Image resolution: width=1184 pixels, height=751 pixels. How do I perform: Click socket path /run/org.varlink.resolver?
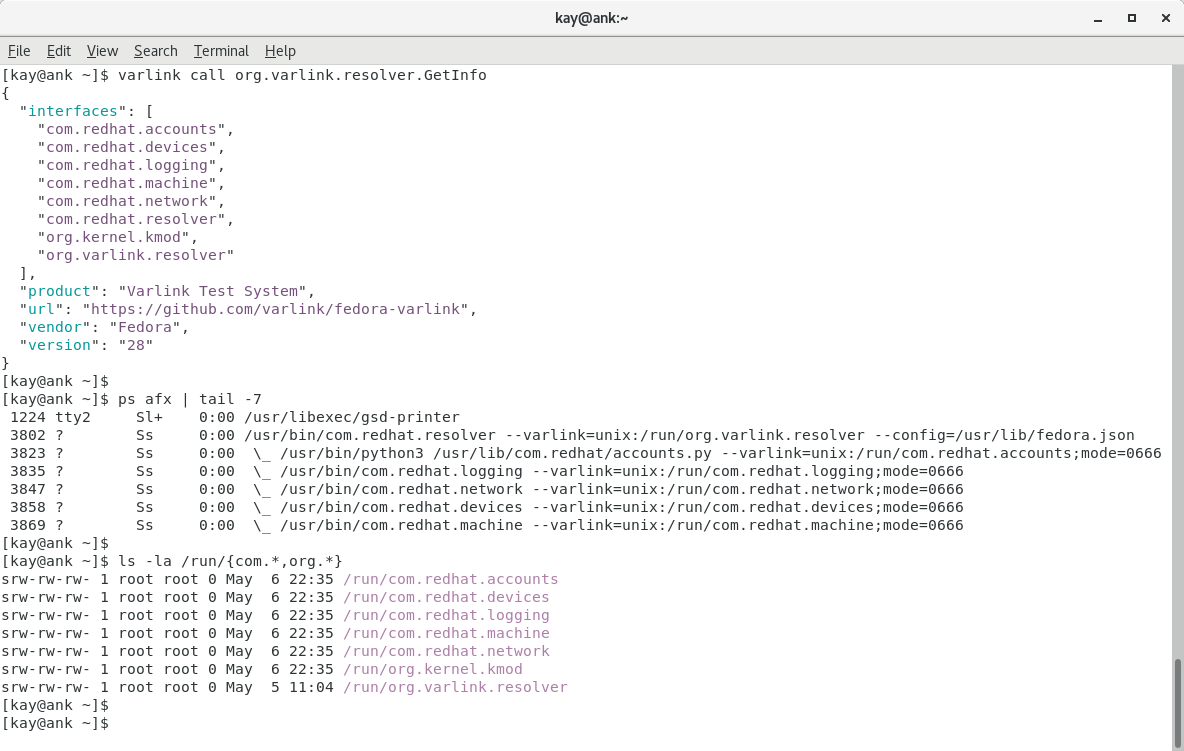[455, 688]
